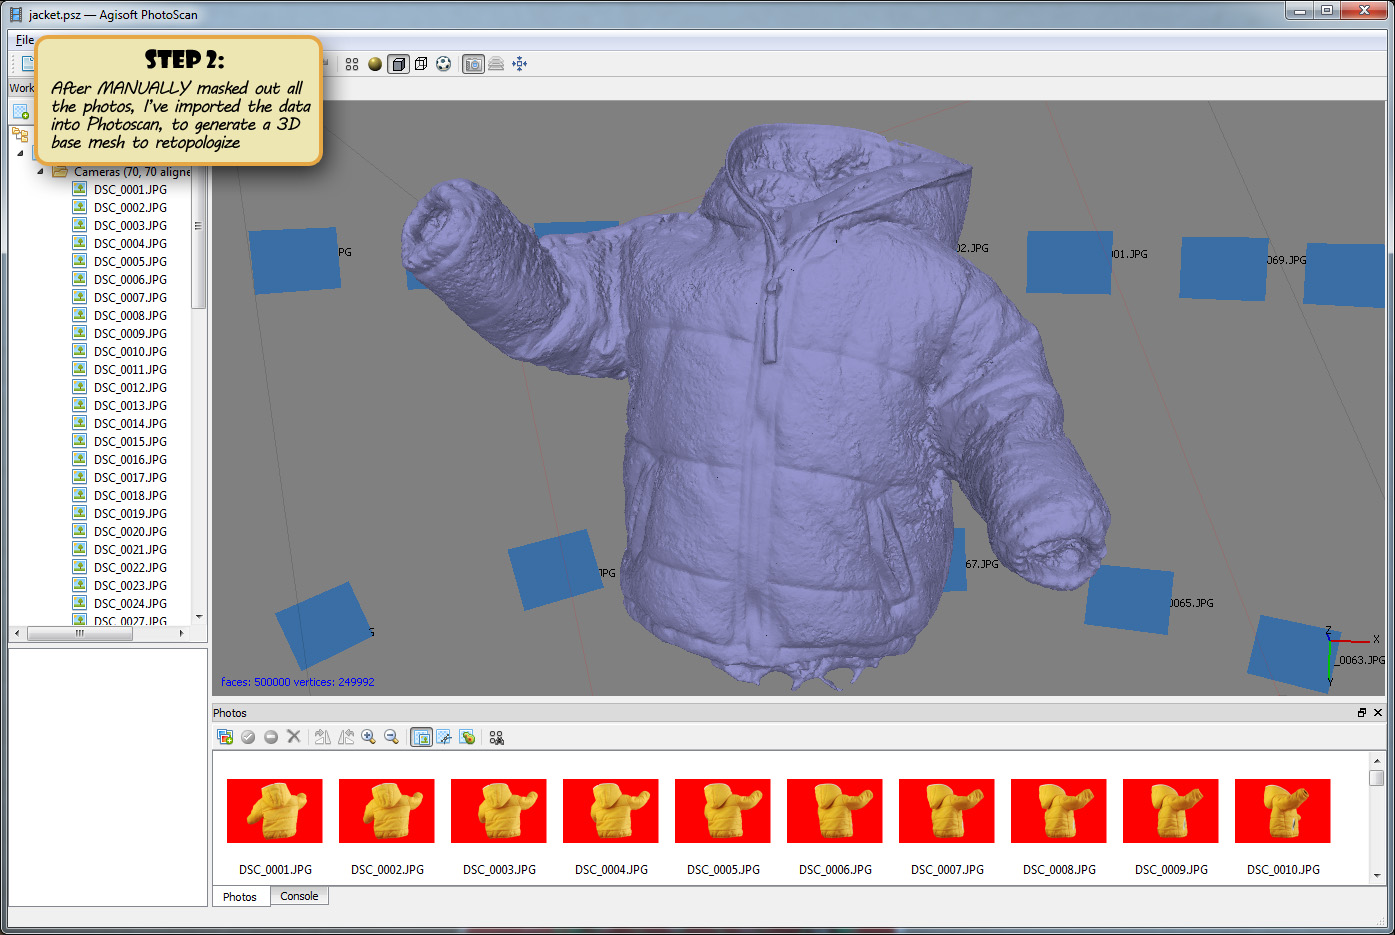Collapse the chunk node above the Cameras folder
Screen dimensions: 1395x935
click(x=20, y=153)
